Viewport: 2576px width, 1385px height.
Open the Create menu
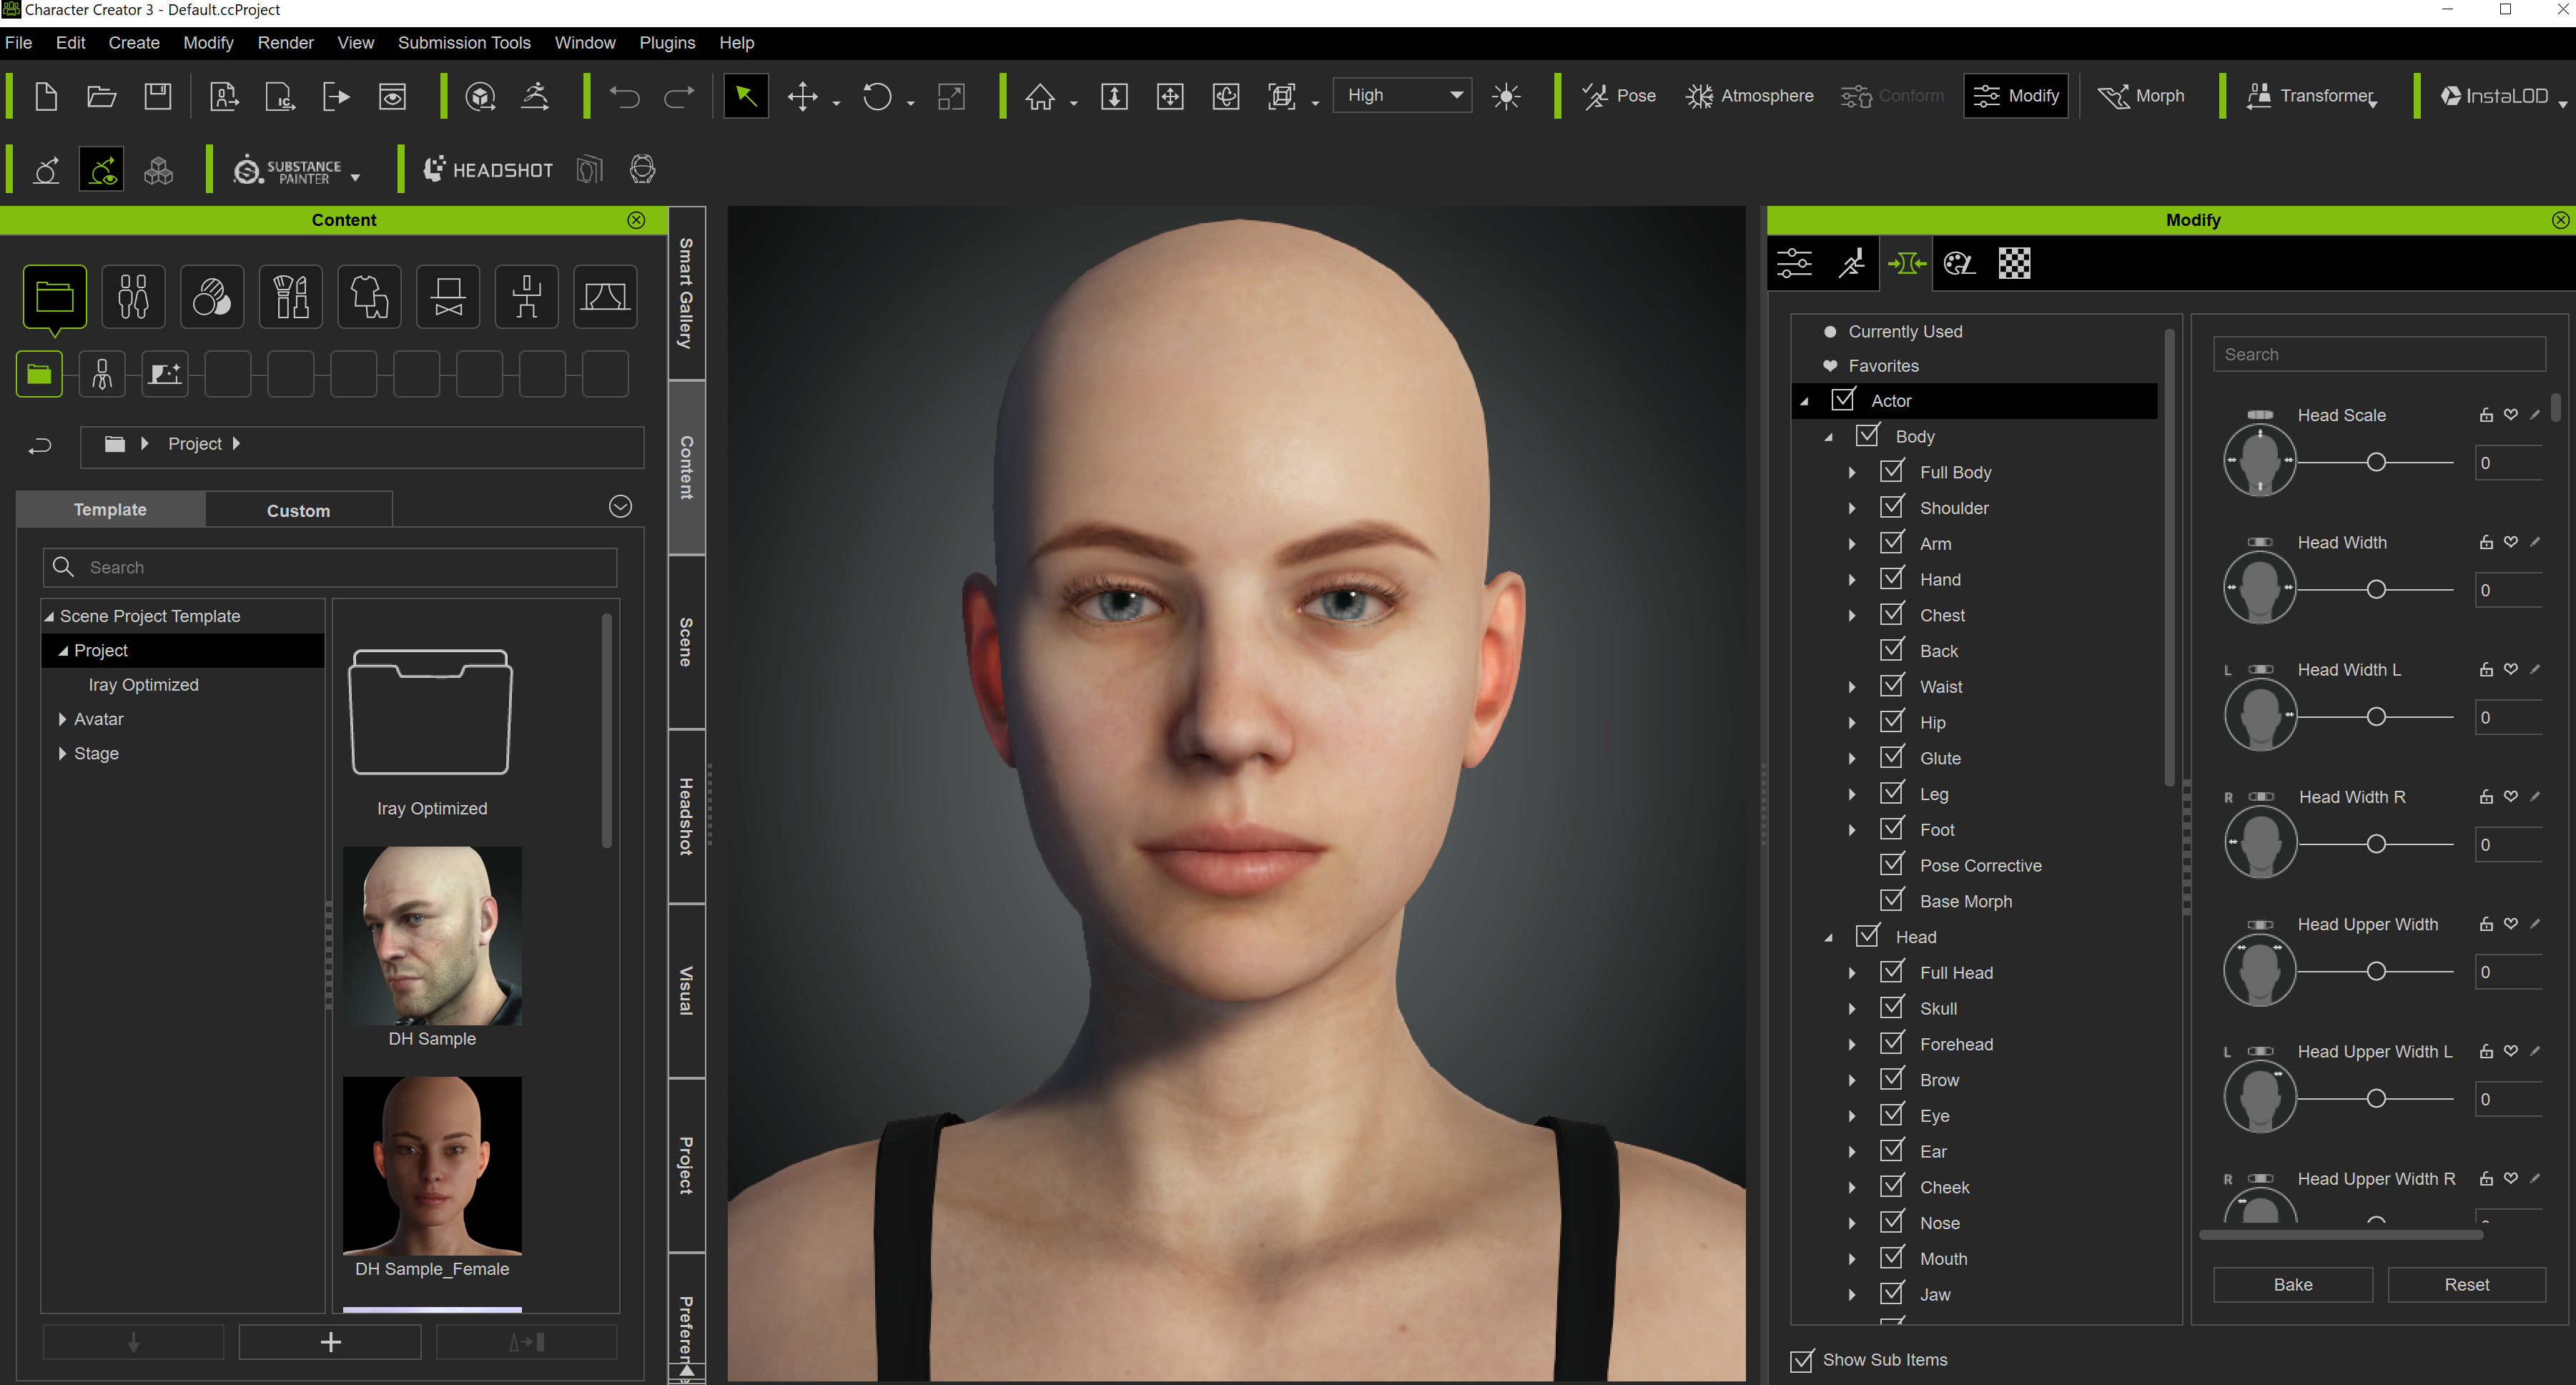coord(134,43)
